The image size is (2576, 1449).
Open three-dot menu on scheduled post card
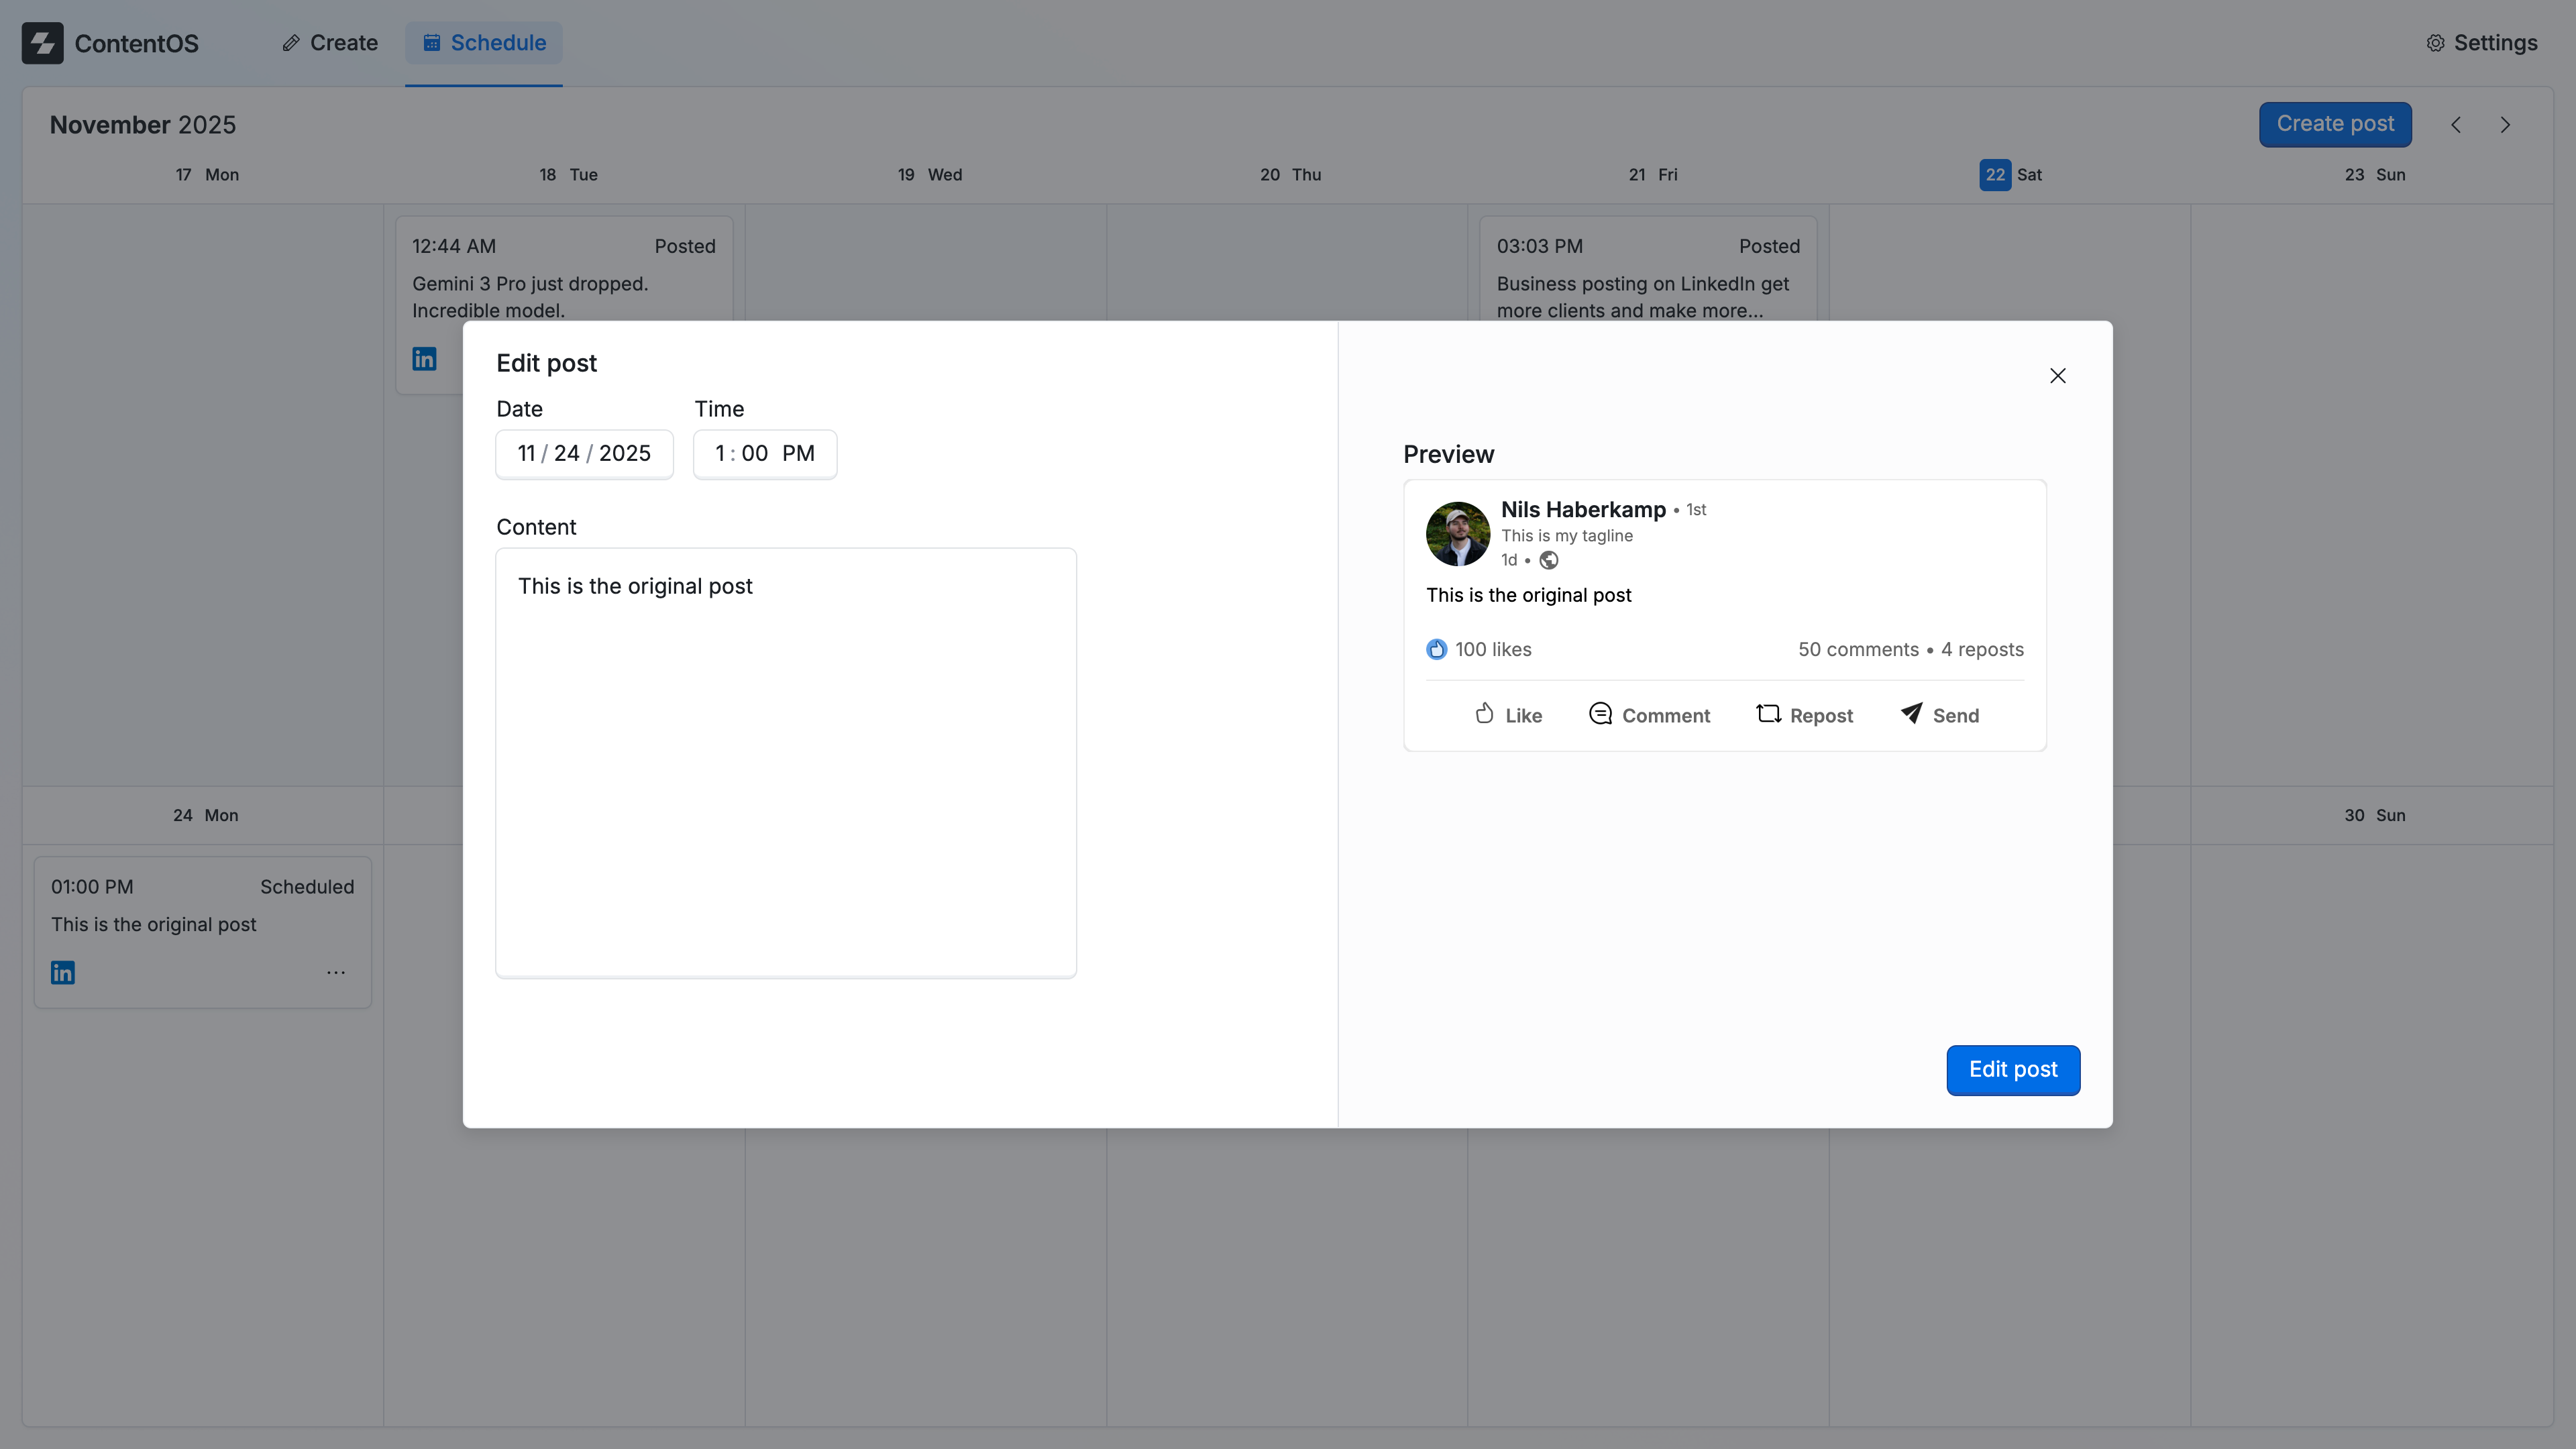coord(336,973)
